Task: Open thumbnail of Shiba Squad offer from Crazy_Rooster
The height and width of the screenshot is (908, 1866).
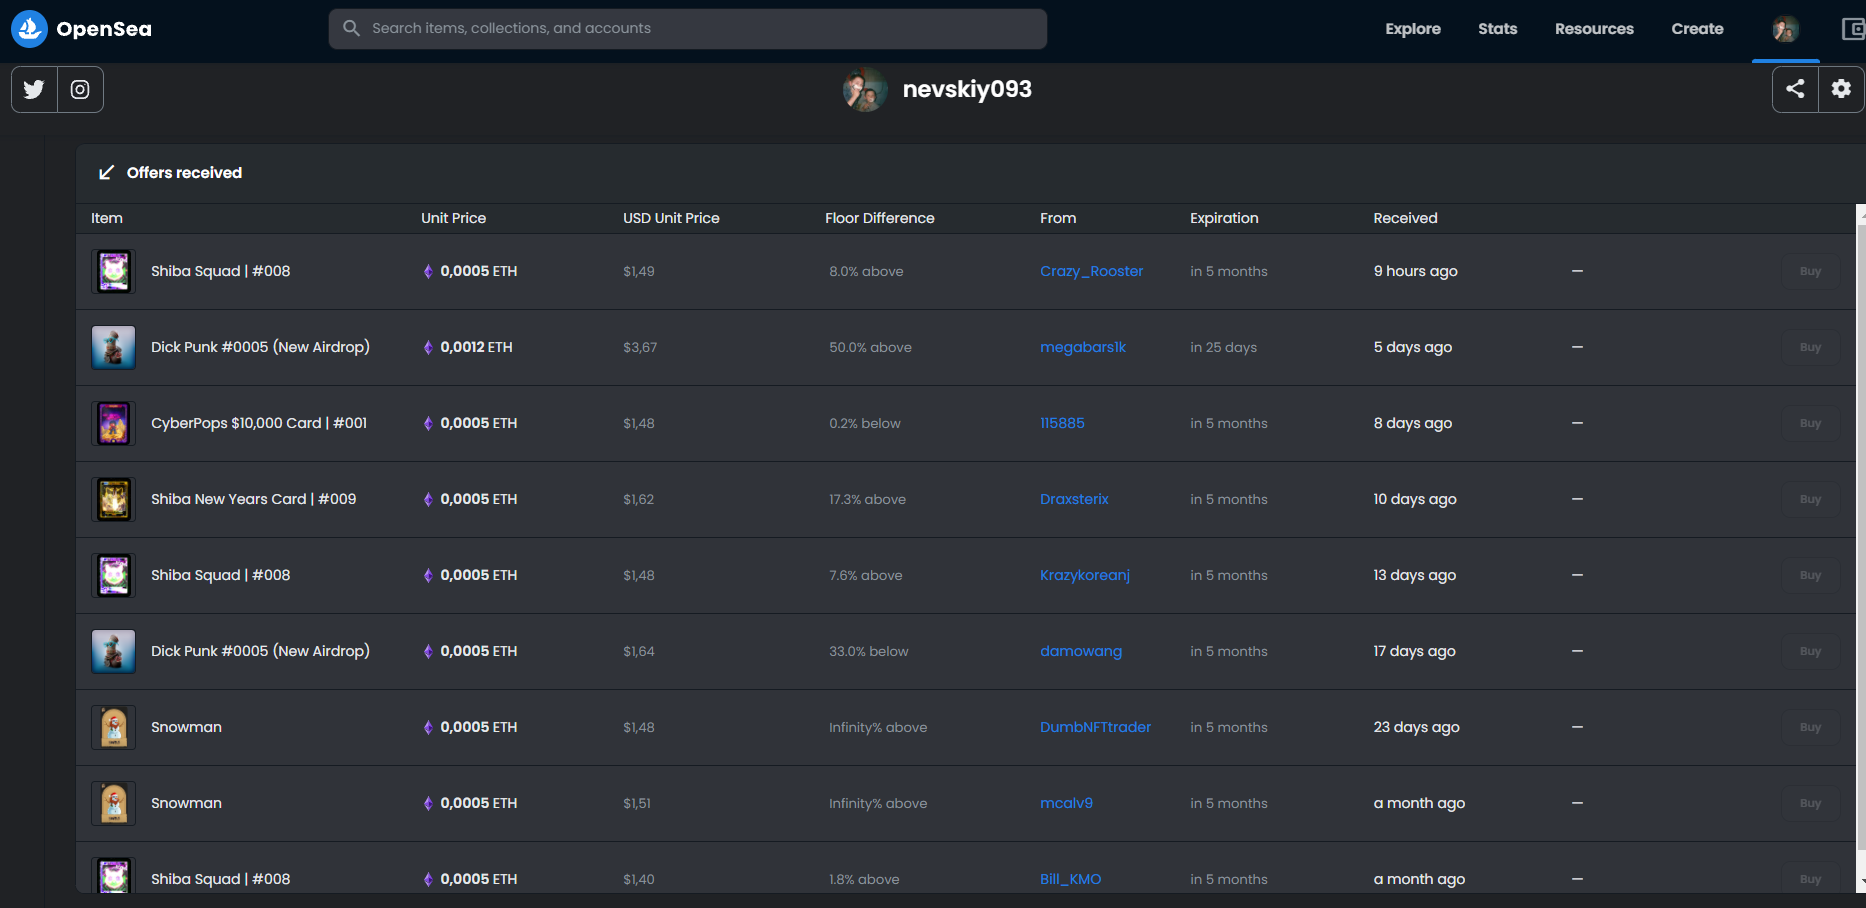Action: 114,271
